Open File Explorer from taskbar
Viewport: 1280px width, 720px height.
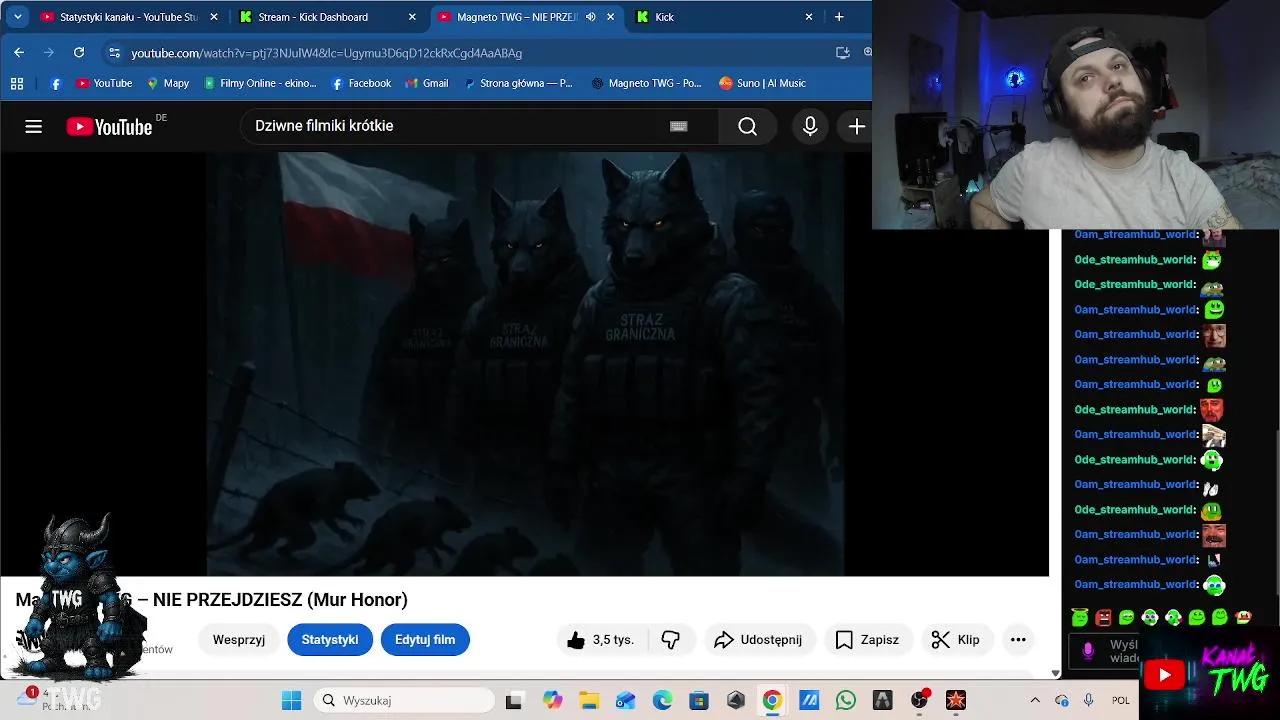[x=589, y=701]
